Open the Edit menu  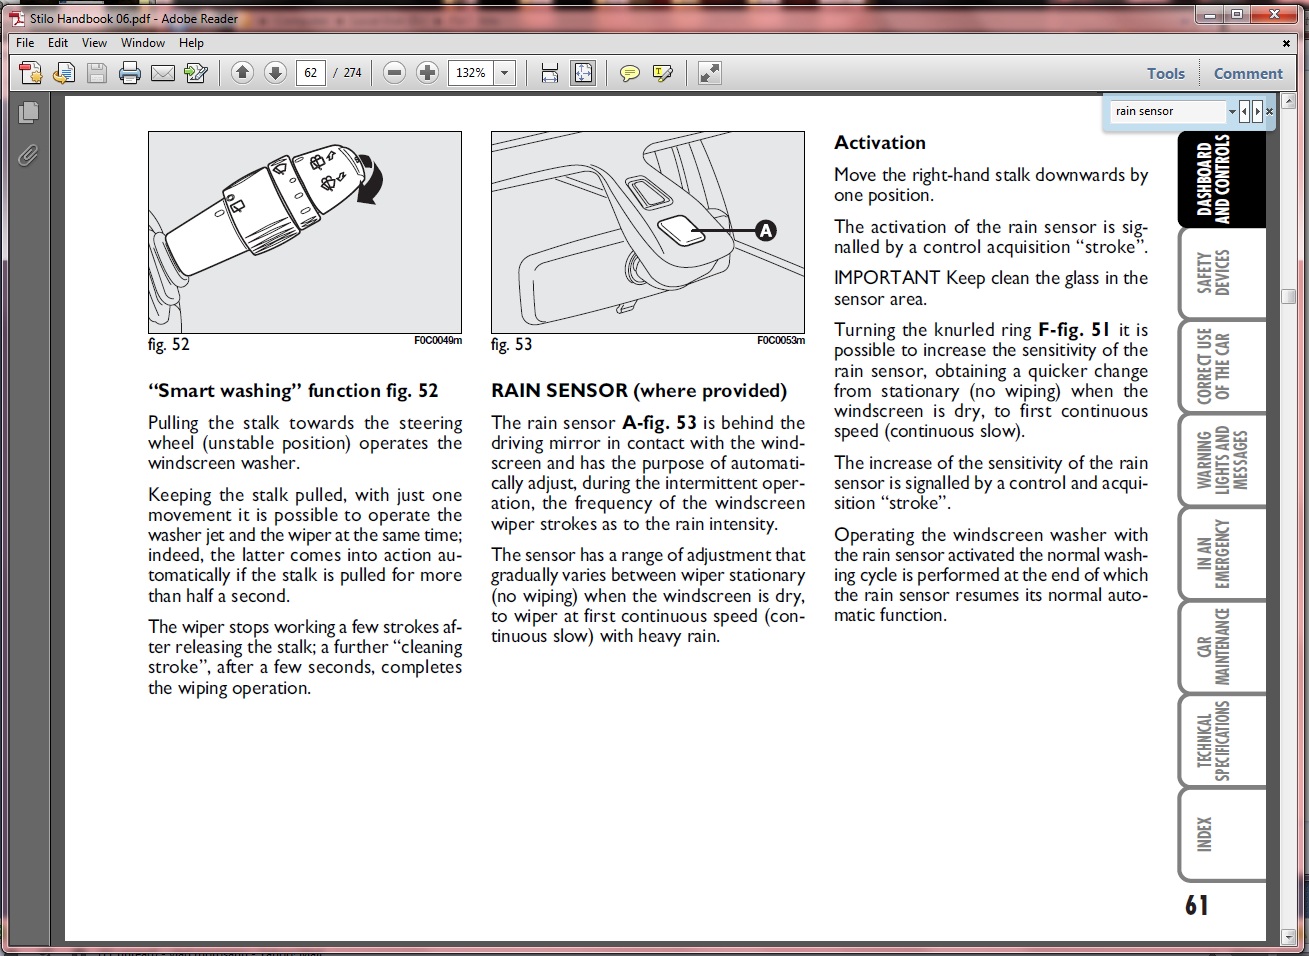58,43
